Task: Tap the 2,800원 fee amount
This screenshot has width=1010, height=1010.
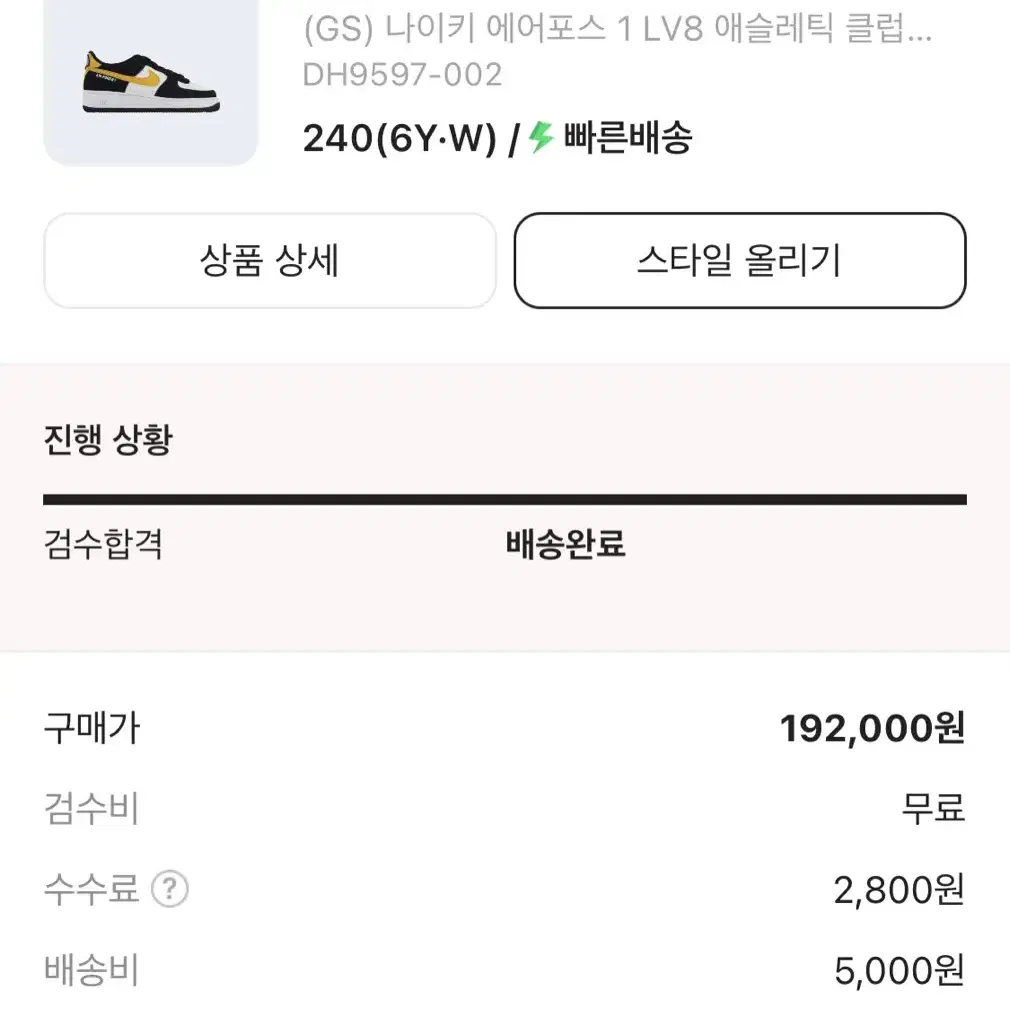Action: (x=899, y=890)
